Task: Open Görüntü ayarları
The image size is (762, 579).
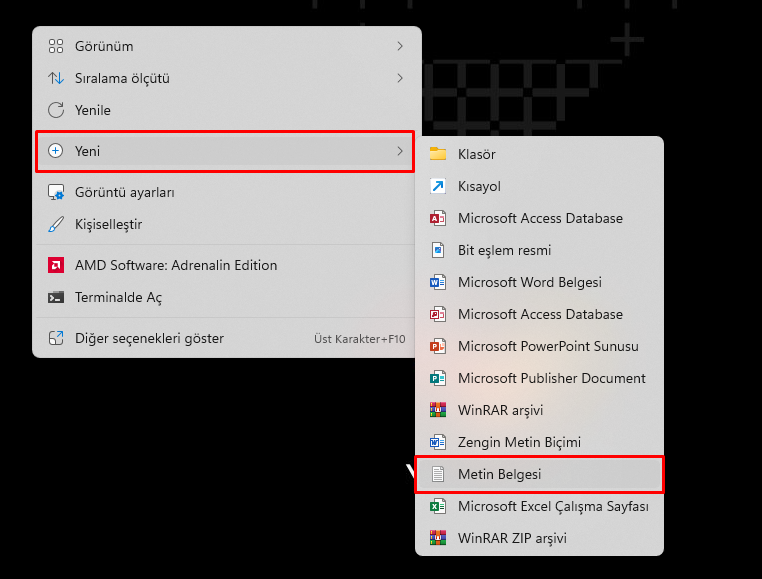Action: (x=125, y=192)
